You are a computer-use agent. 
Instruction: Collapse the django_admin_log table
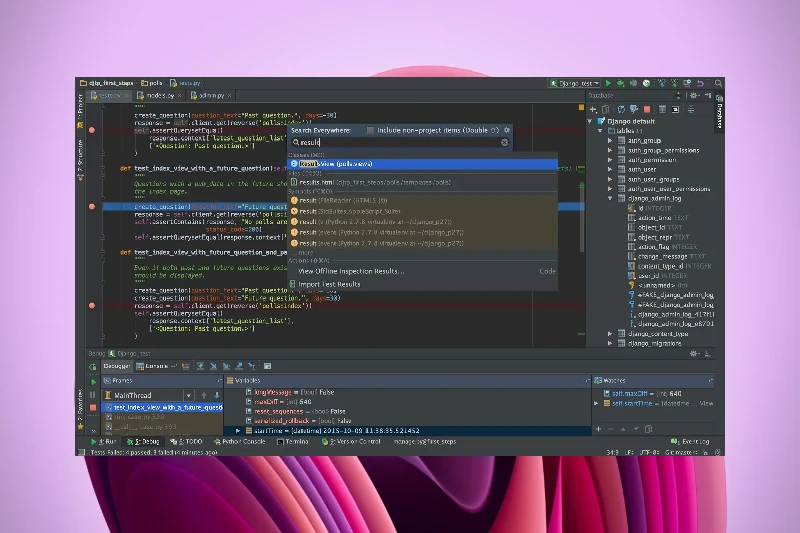(610, 198)
